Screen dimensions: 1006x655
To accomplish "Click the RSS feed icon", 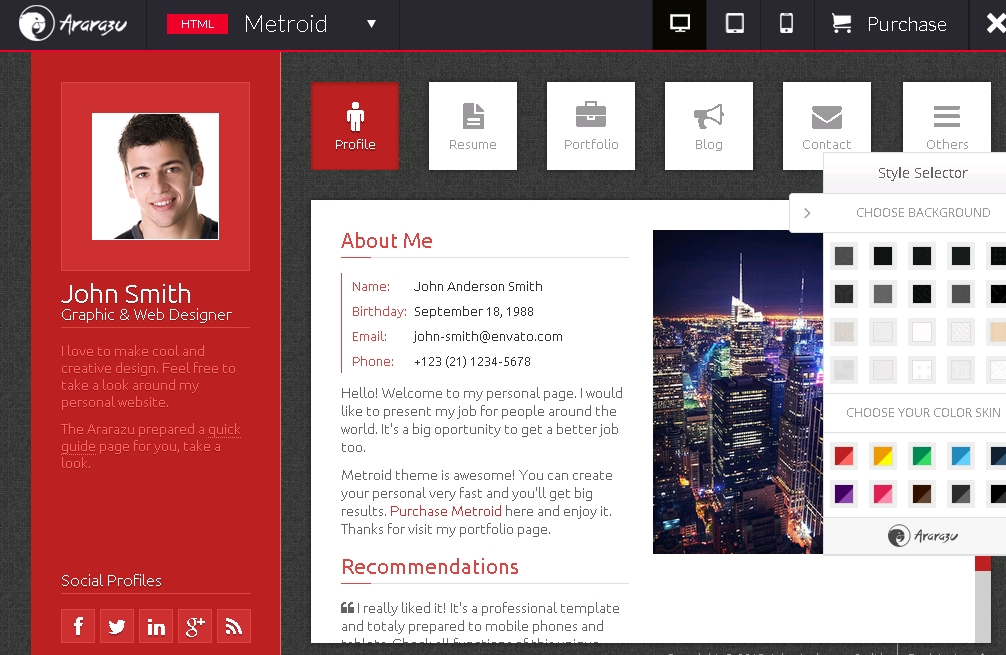I will [x=234, y=626].
